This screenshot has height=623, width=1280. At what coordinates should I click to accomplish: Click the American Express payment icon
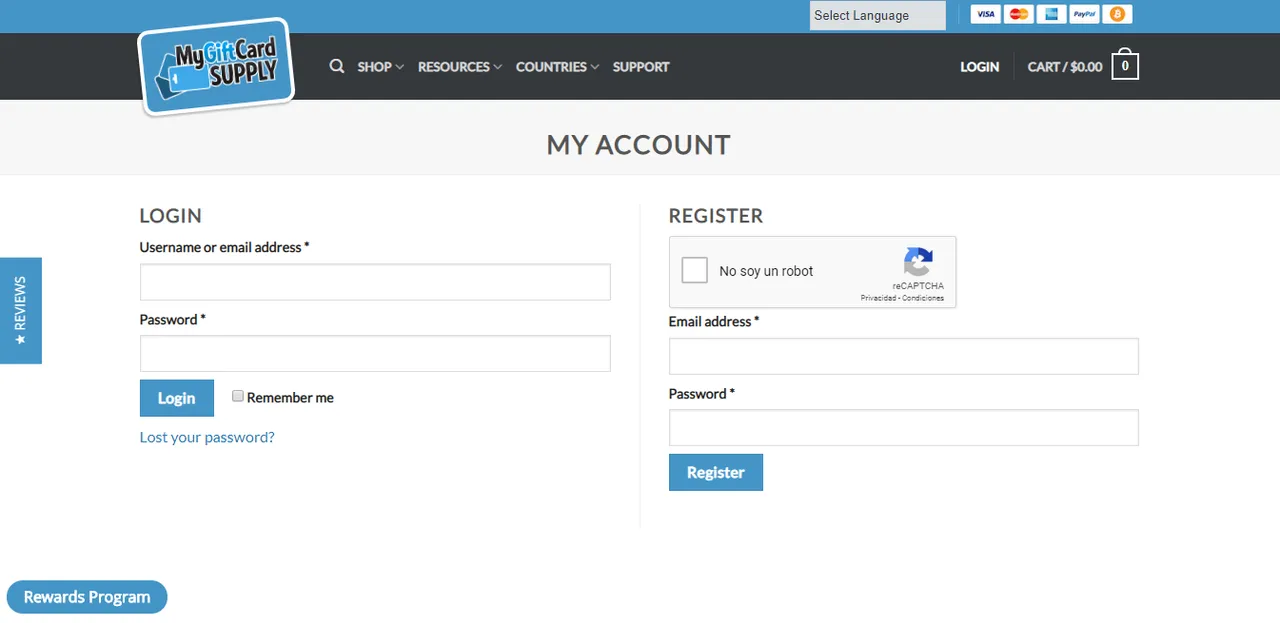1051,14
